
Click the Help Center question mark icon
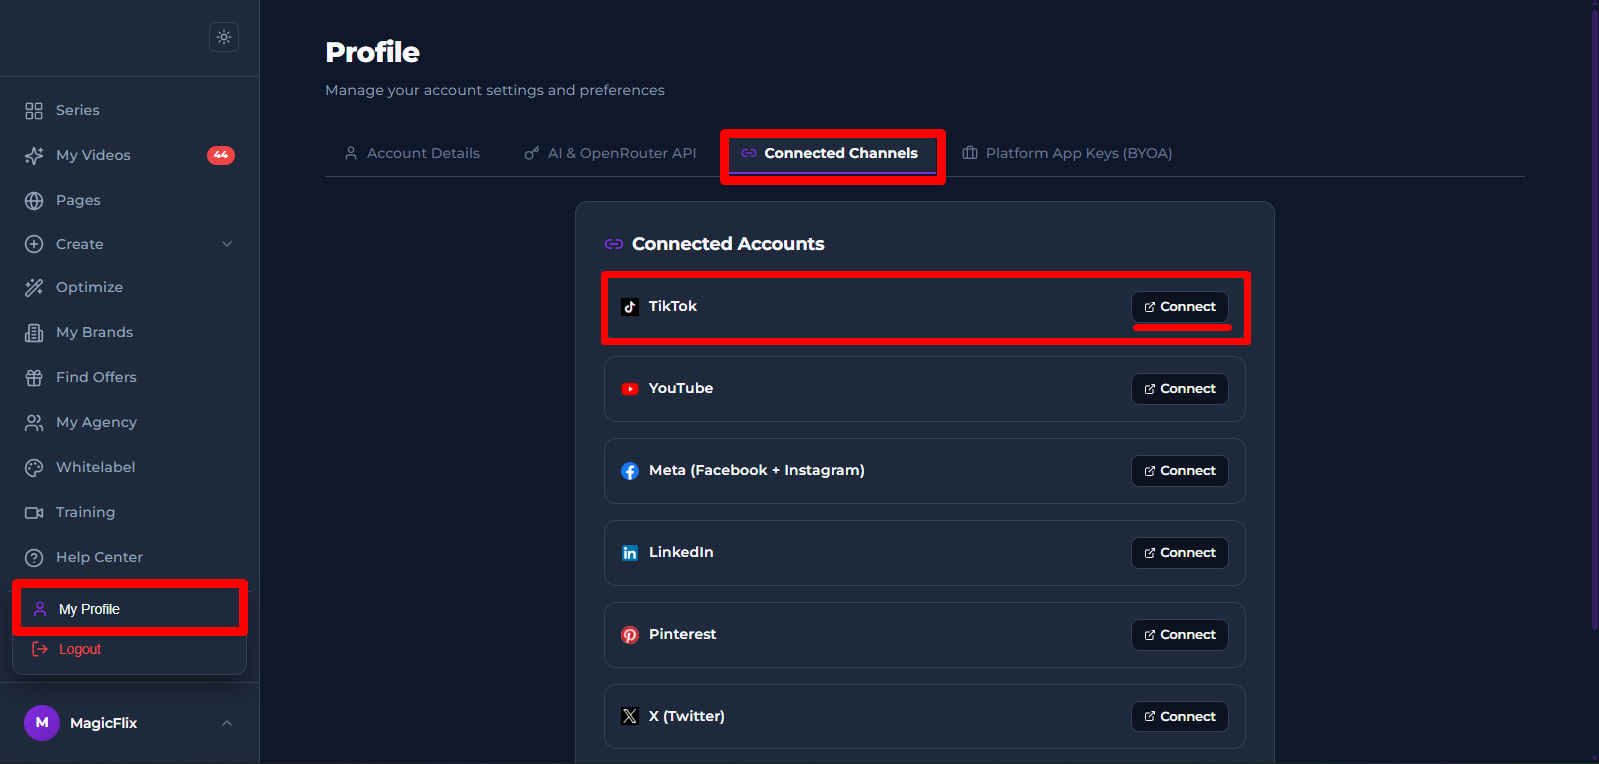[34, 557]
